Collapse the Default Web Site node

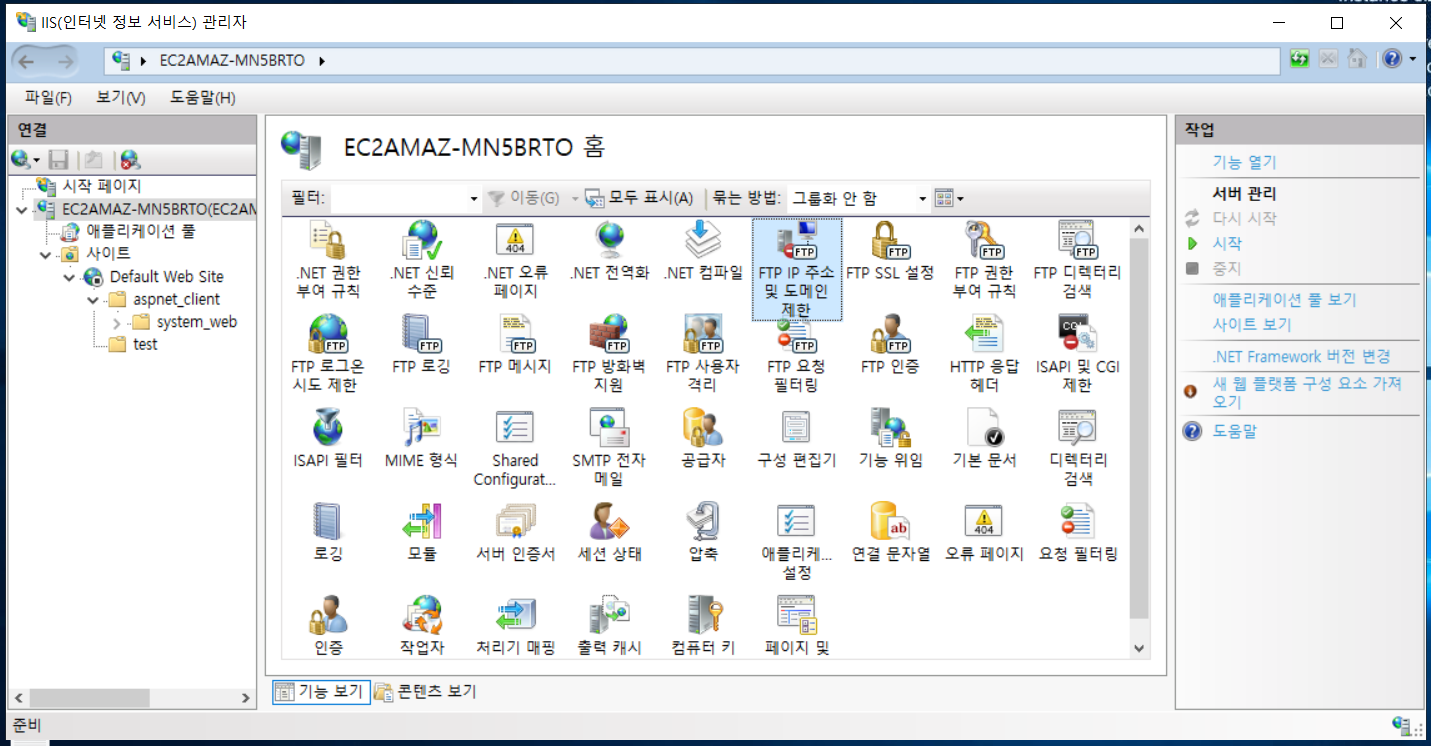coord(69,277)
